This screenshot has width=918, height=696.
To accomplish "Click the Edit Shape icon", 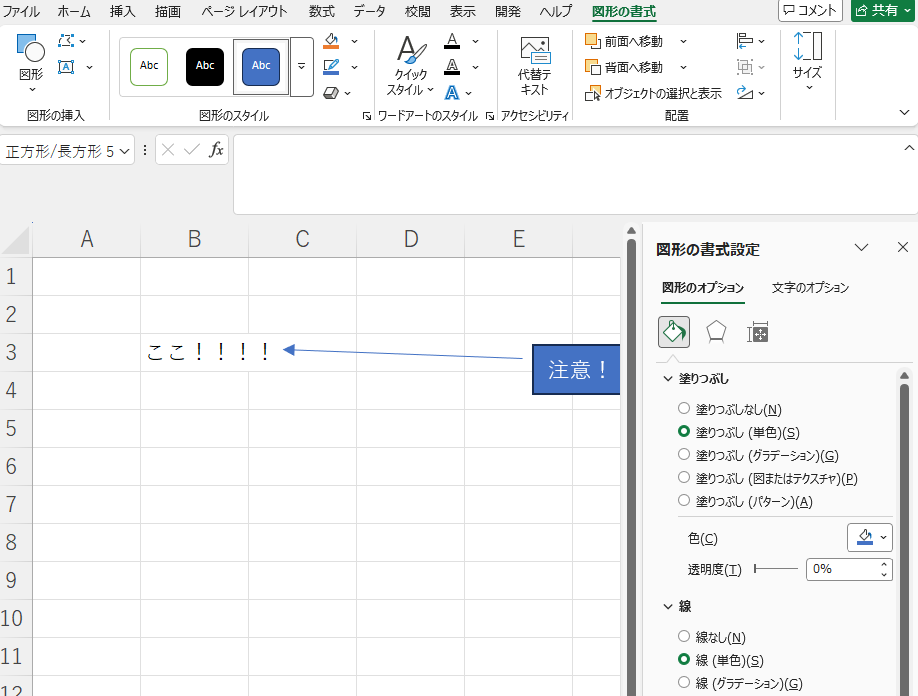I will tap(66, 40).
